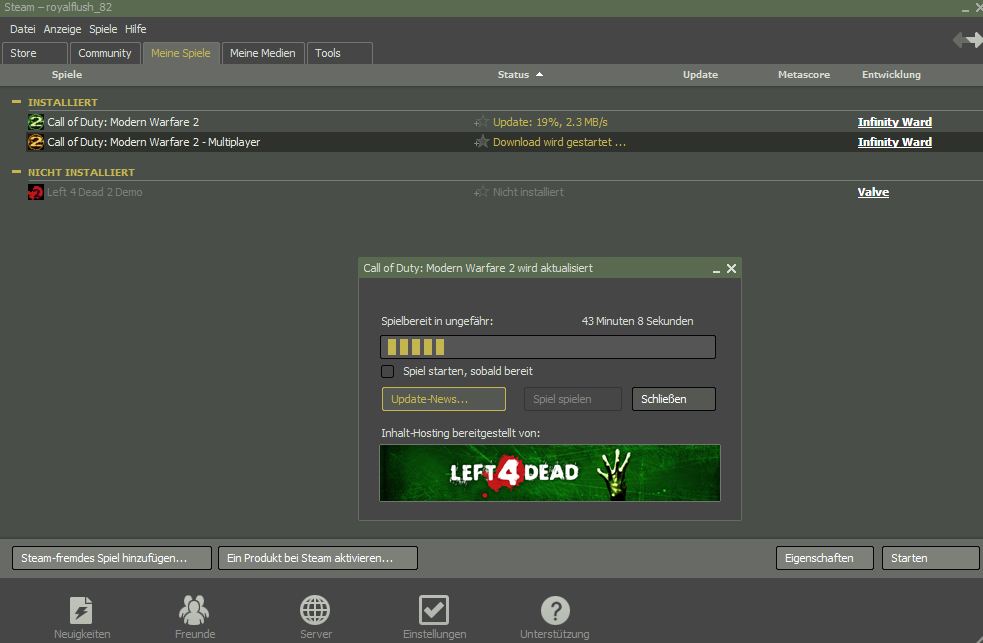
Task: Open Unterstützung help question-mark icon
Action: click(555, 610)
